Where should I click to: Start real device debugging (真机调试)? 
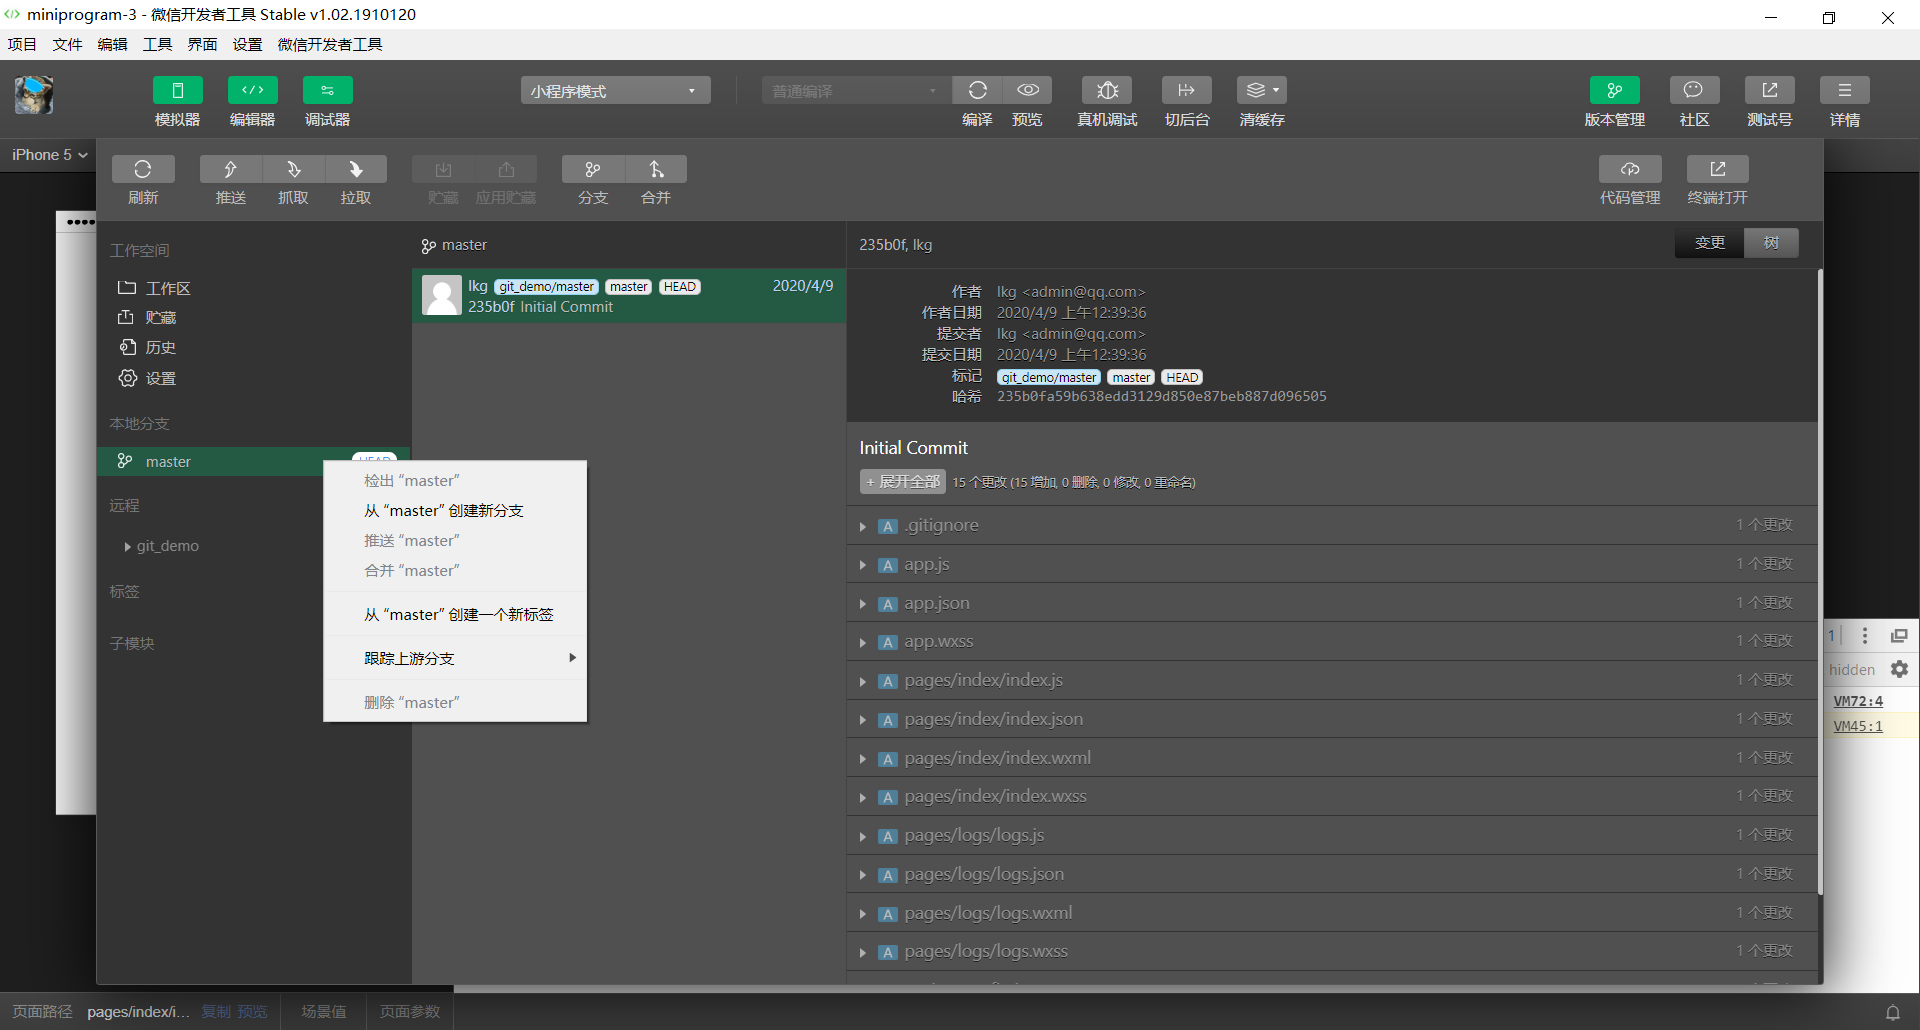(1107, 90)
